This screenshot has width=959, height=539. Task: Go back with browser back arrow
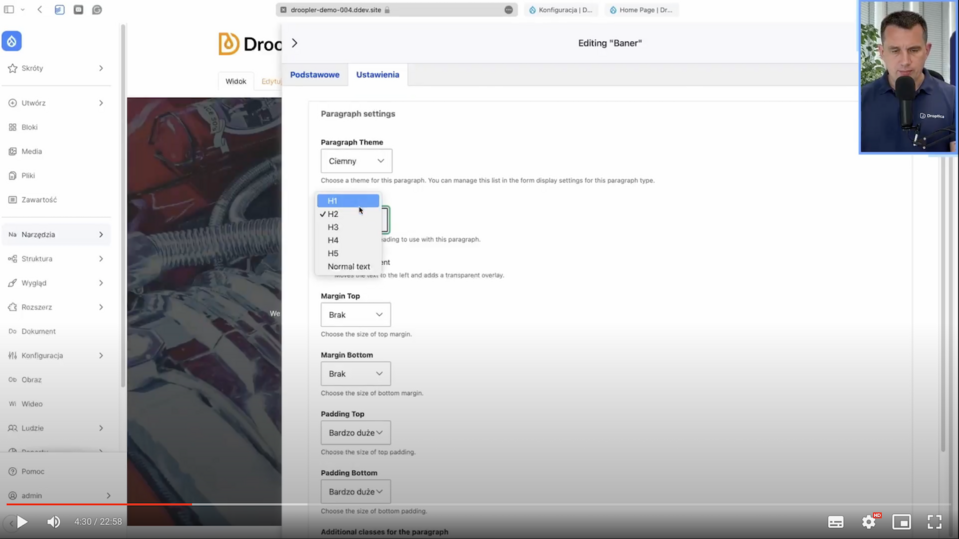click(x=40, y=10)
